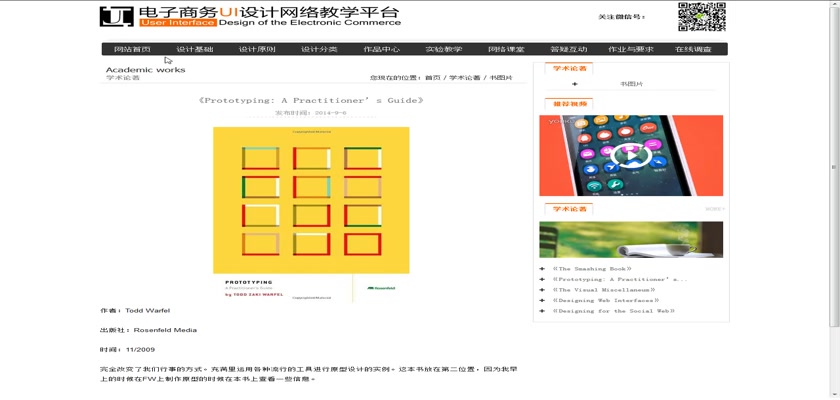This screenshot has width=840, height=400.
Task: Open 《Designing for the Social Web》 link
Action: pyautogui.click(x=613, y=311)
